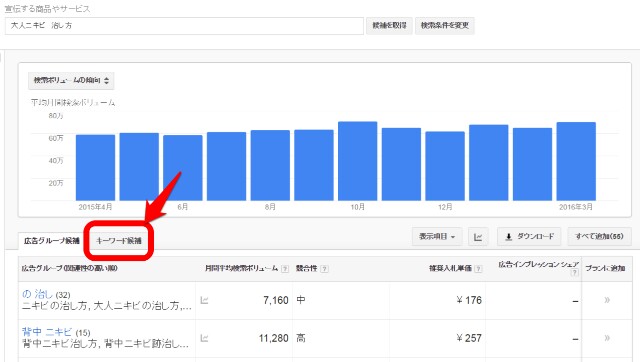
Task: Click the keyword input field 大人ニキビ 治し方
Action: click(x=184, y=26)
